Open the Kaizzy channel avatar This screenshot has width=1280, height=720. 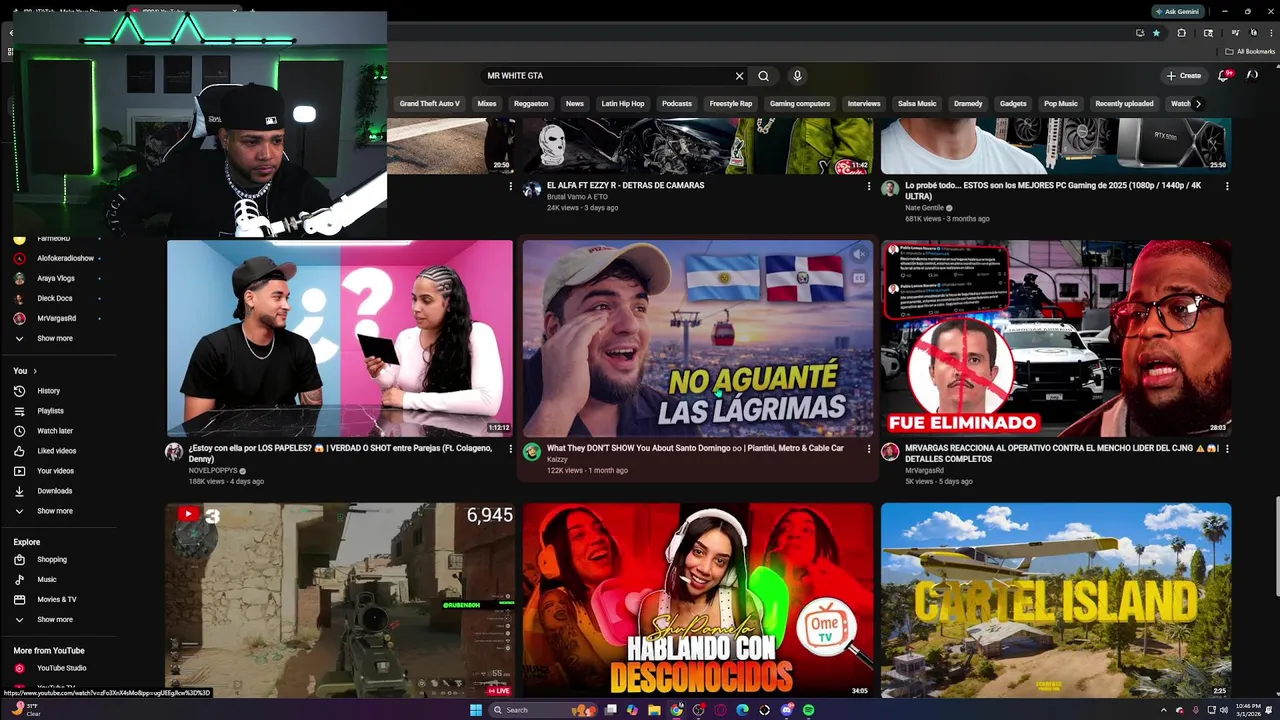(x=532, y=452)
